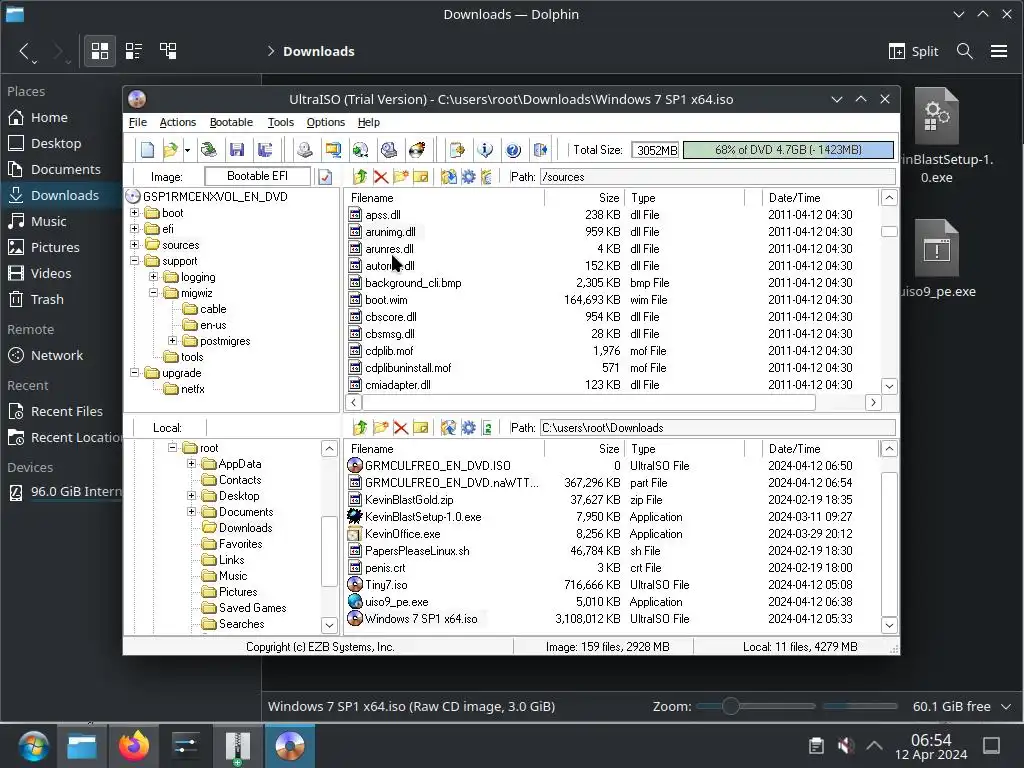
Task: Click the Convert image toolbar icon
Action: (x=360, y=150)
